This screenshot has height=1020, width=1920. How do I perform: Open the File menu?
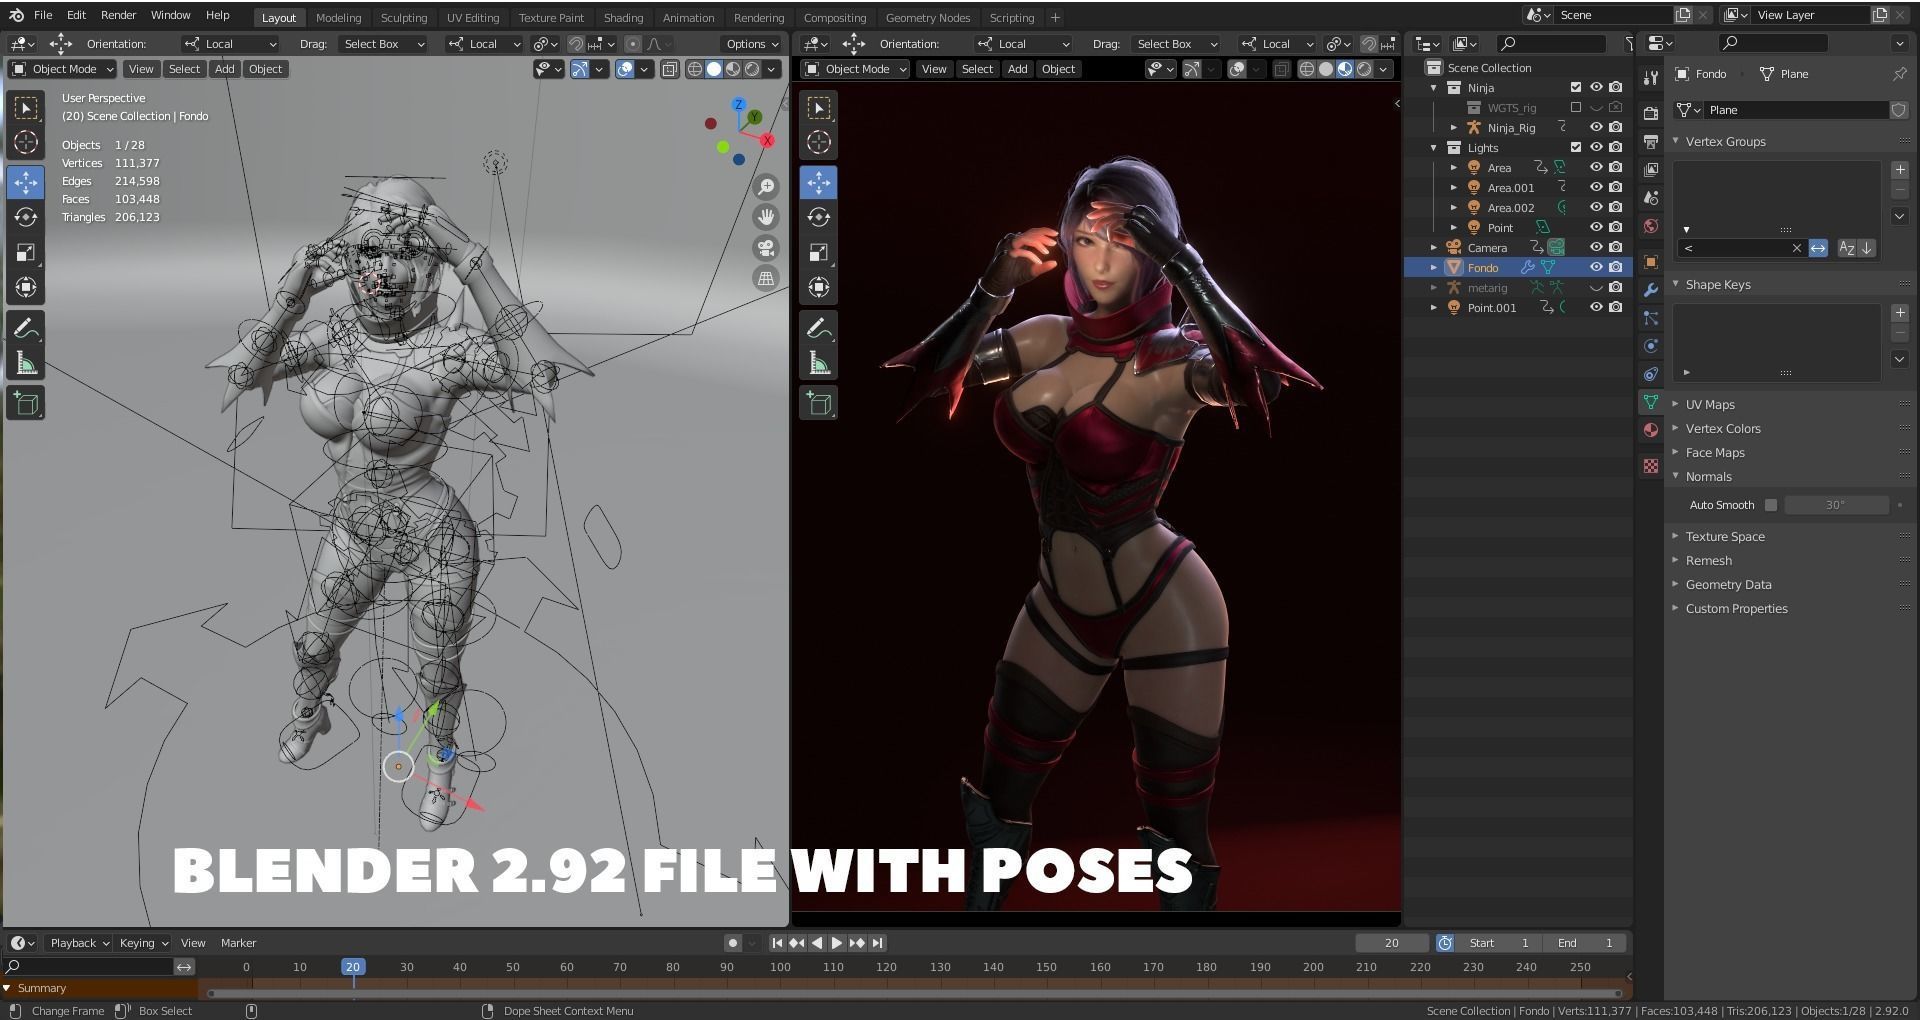43,16
